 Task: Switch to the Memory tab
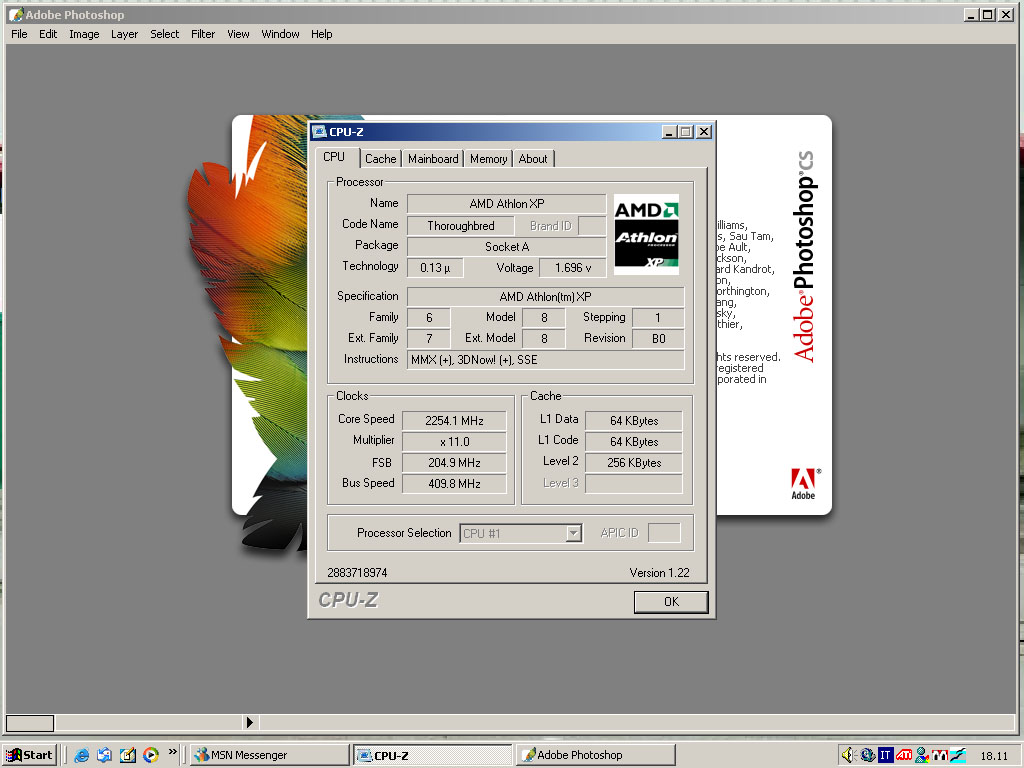[x=488, y=159]
